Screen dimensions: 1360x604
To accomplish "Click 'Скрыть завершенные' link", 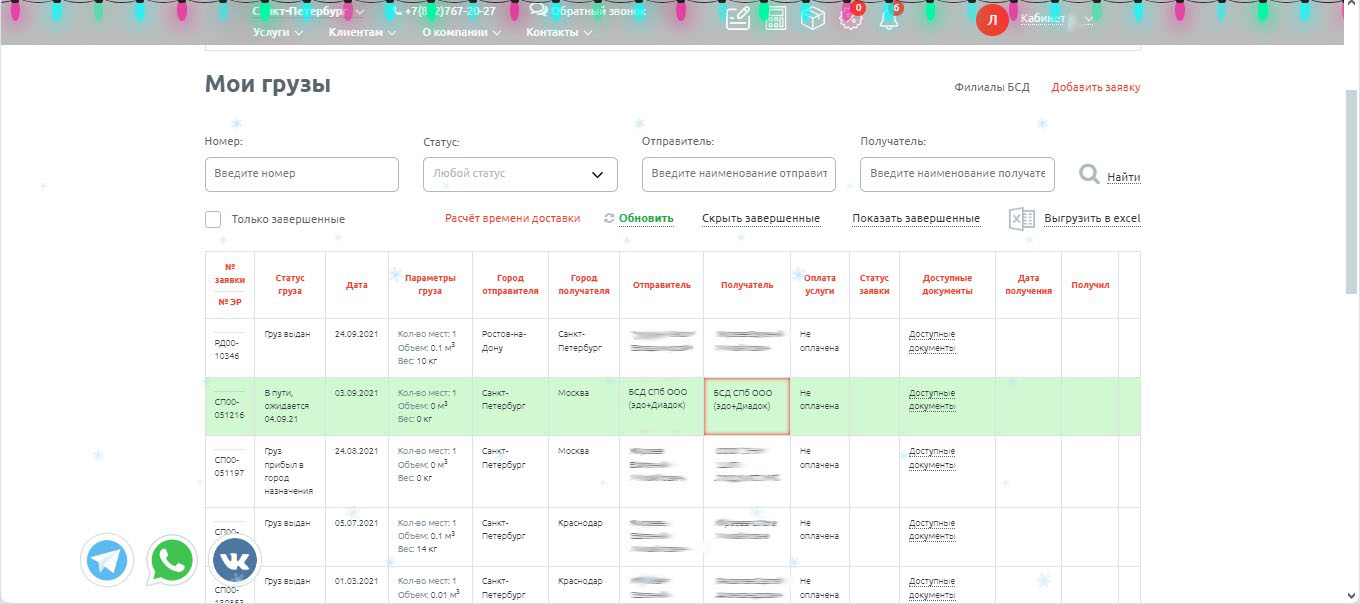I will [x=760, y=218].
